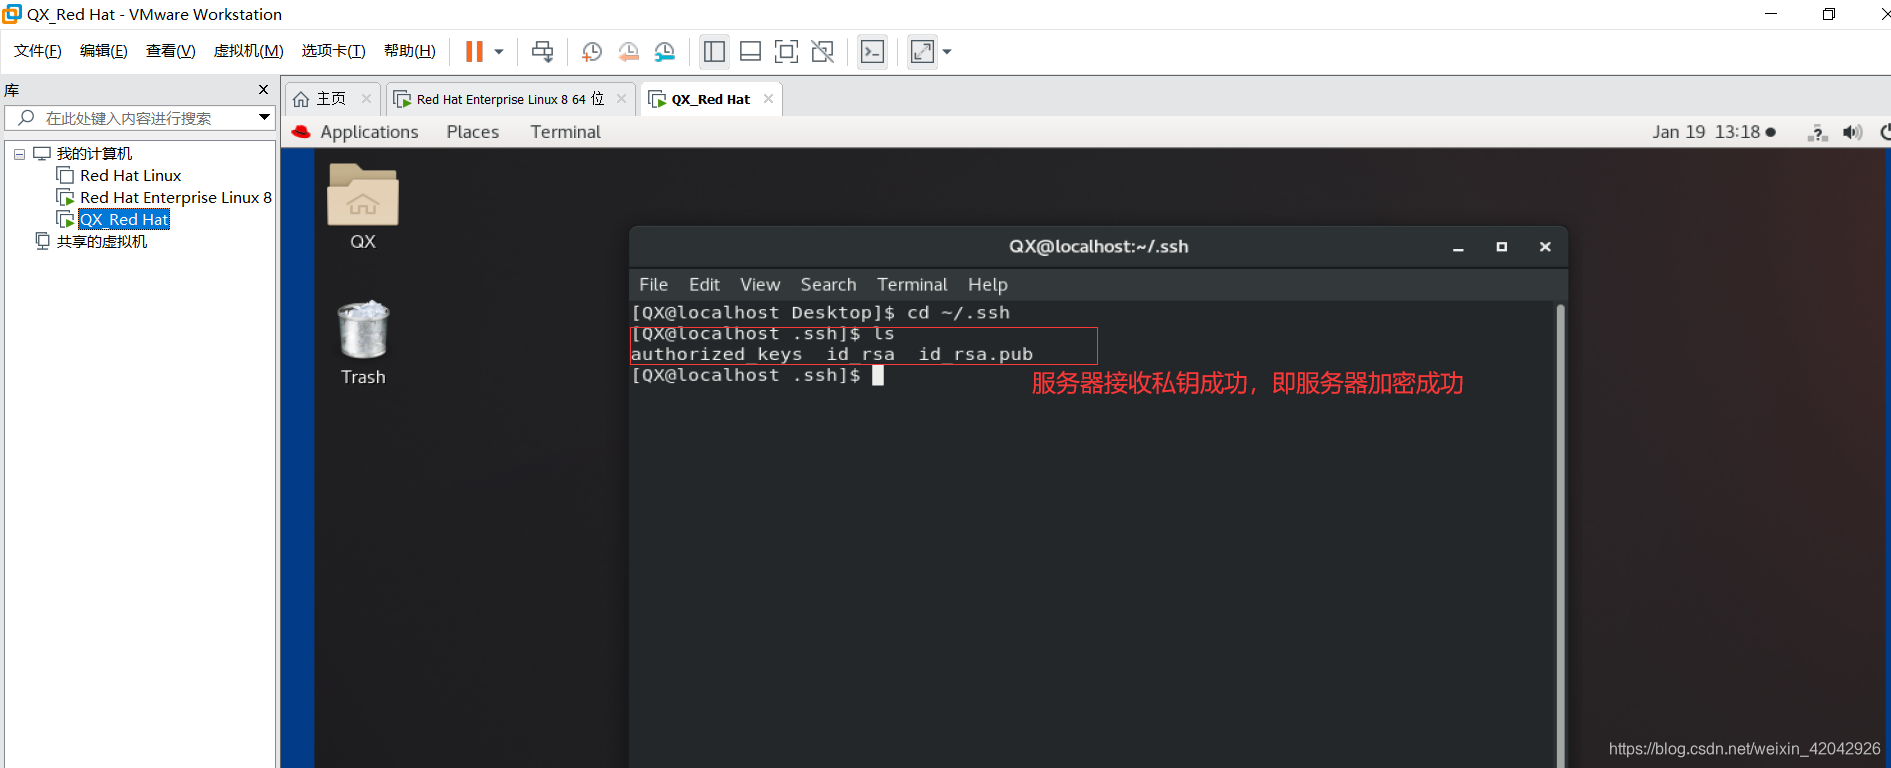
Task: Open the 查看(V) menu
Action: click(x=171, y=51)
